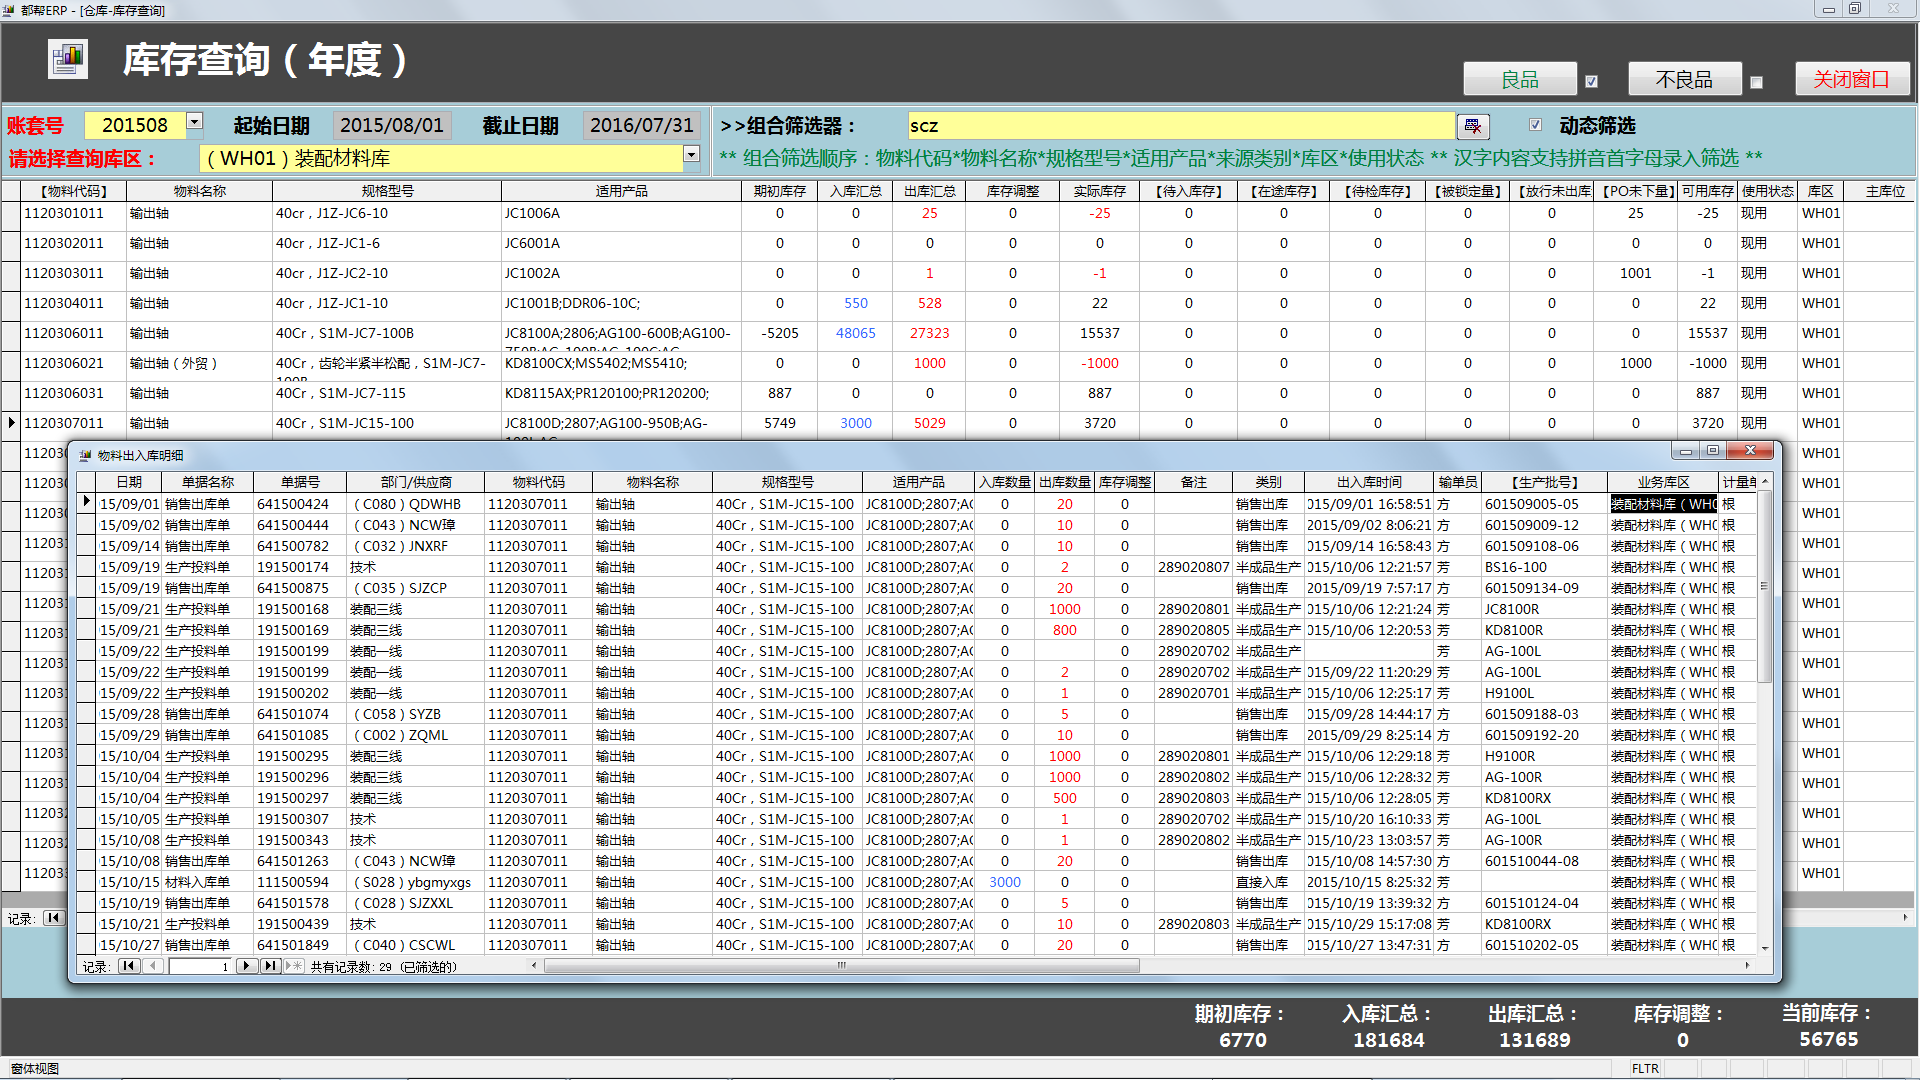Image resolution: width=1920 pixels, height=1080 pixels.
Task: Click first-record button in main window record bar
Action: 54,918
